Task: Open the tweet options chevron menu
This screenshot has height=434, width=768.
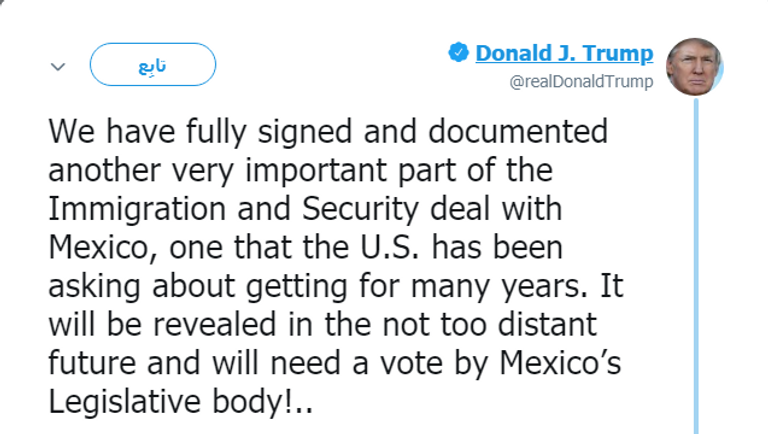Action: (x=58, y=67)
